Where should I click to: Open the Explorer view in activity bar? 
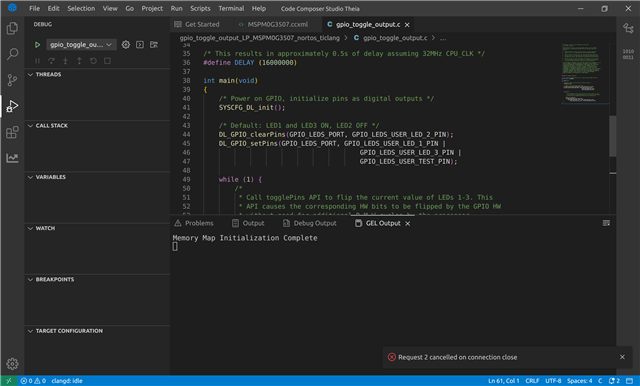[x=12, y=29]
